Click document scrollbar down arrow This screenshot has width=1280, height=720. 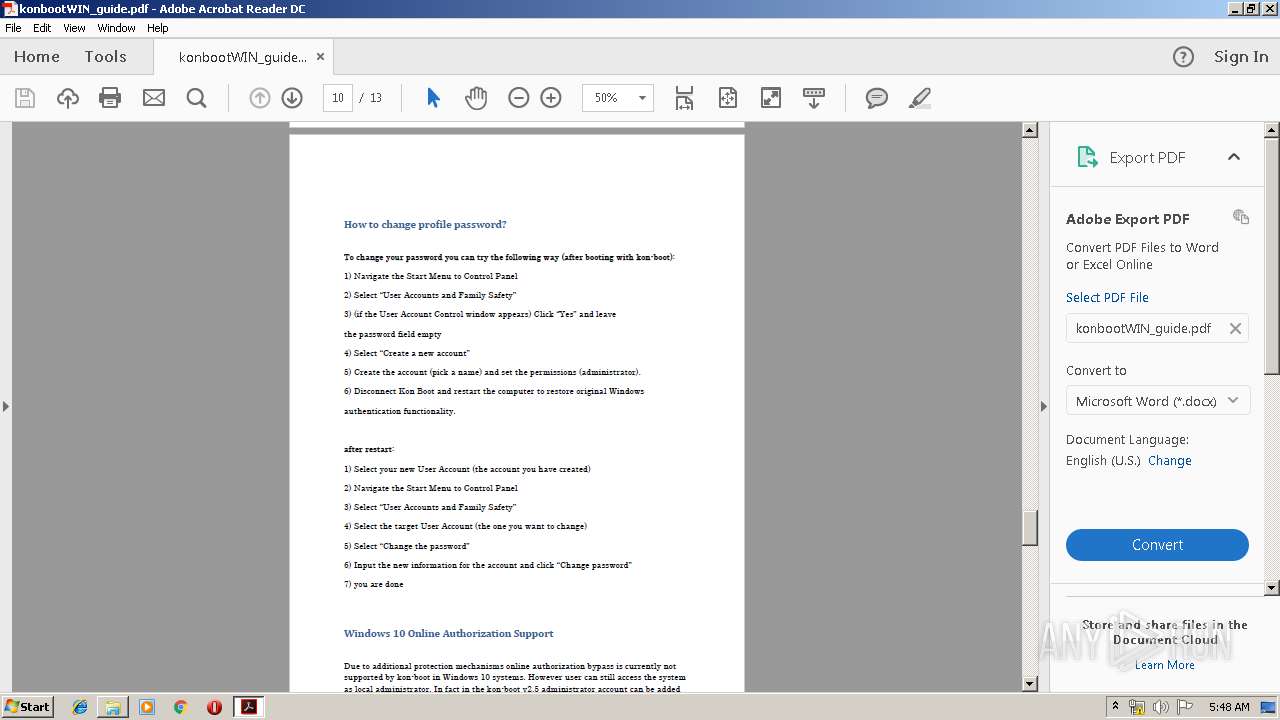pyautogui.click(x=1030, y=684)
